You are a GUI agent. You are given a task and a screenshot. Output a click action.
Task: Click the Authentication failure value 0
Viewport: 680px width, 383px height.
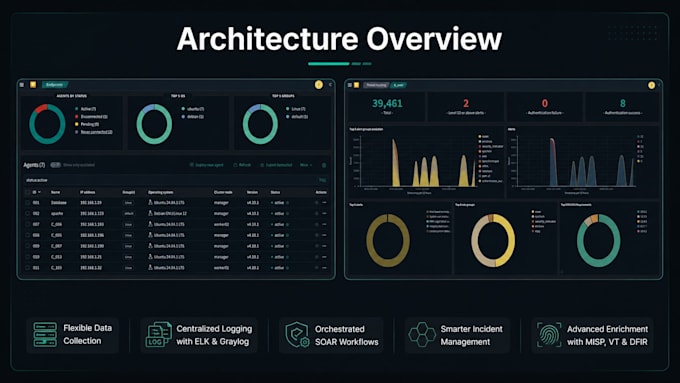pyautogui.click(x=545, y=103)
